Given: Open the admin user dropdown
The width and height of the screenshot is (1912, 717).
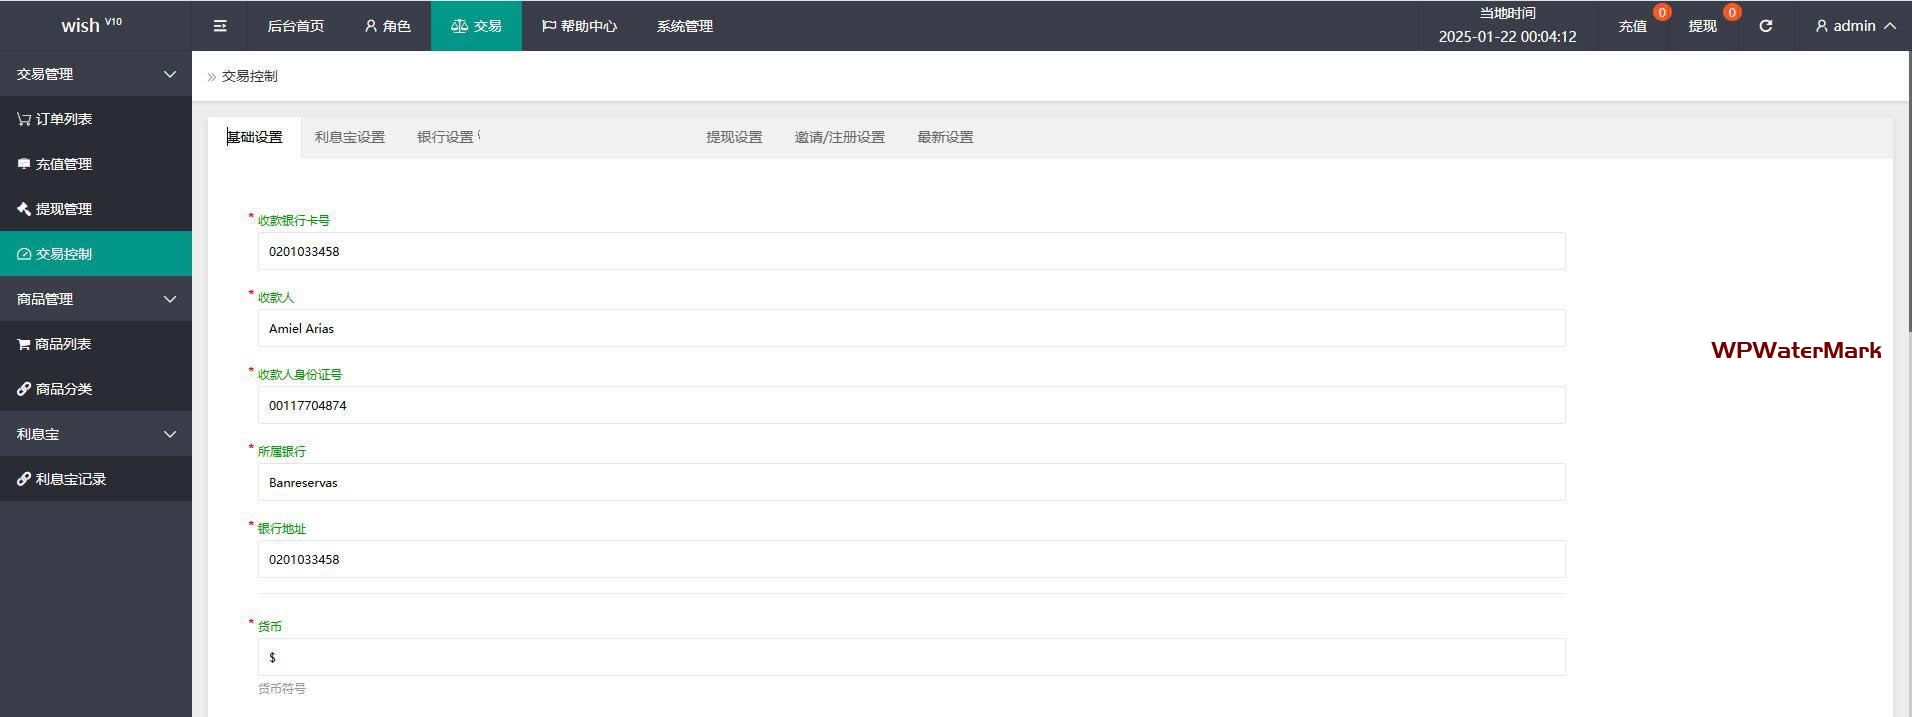Looking at the screenshot, I should pos(1855,26).
